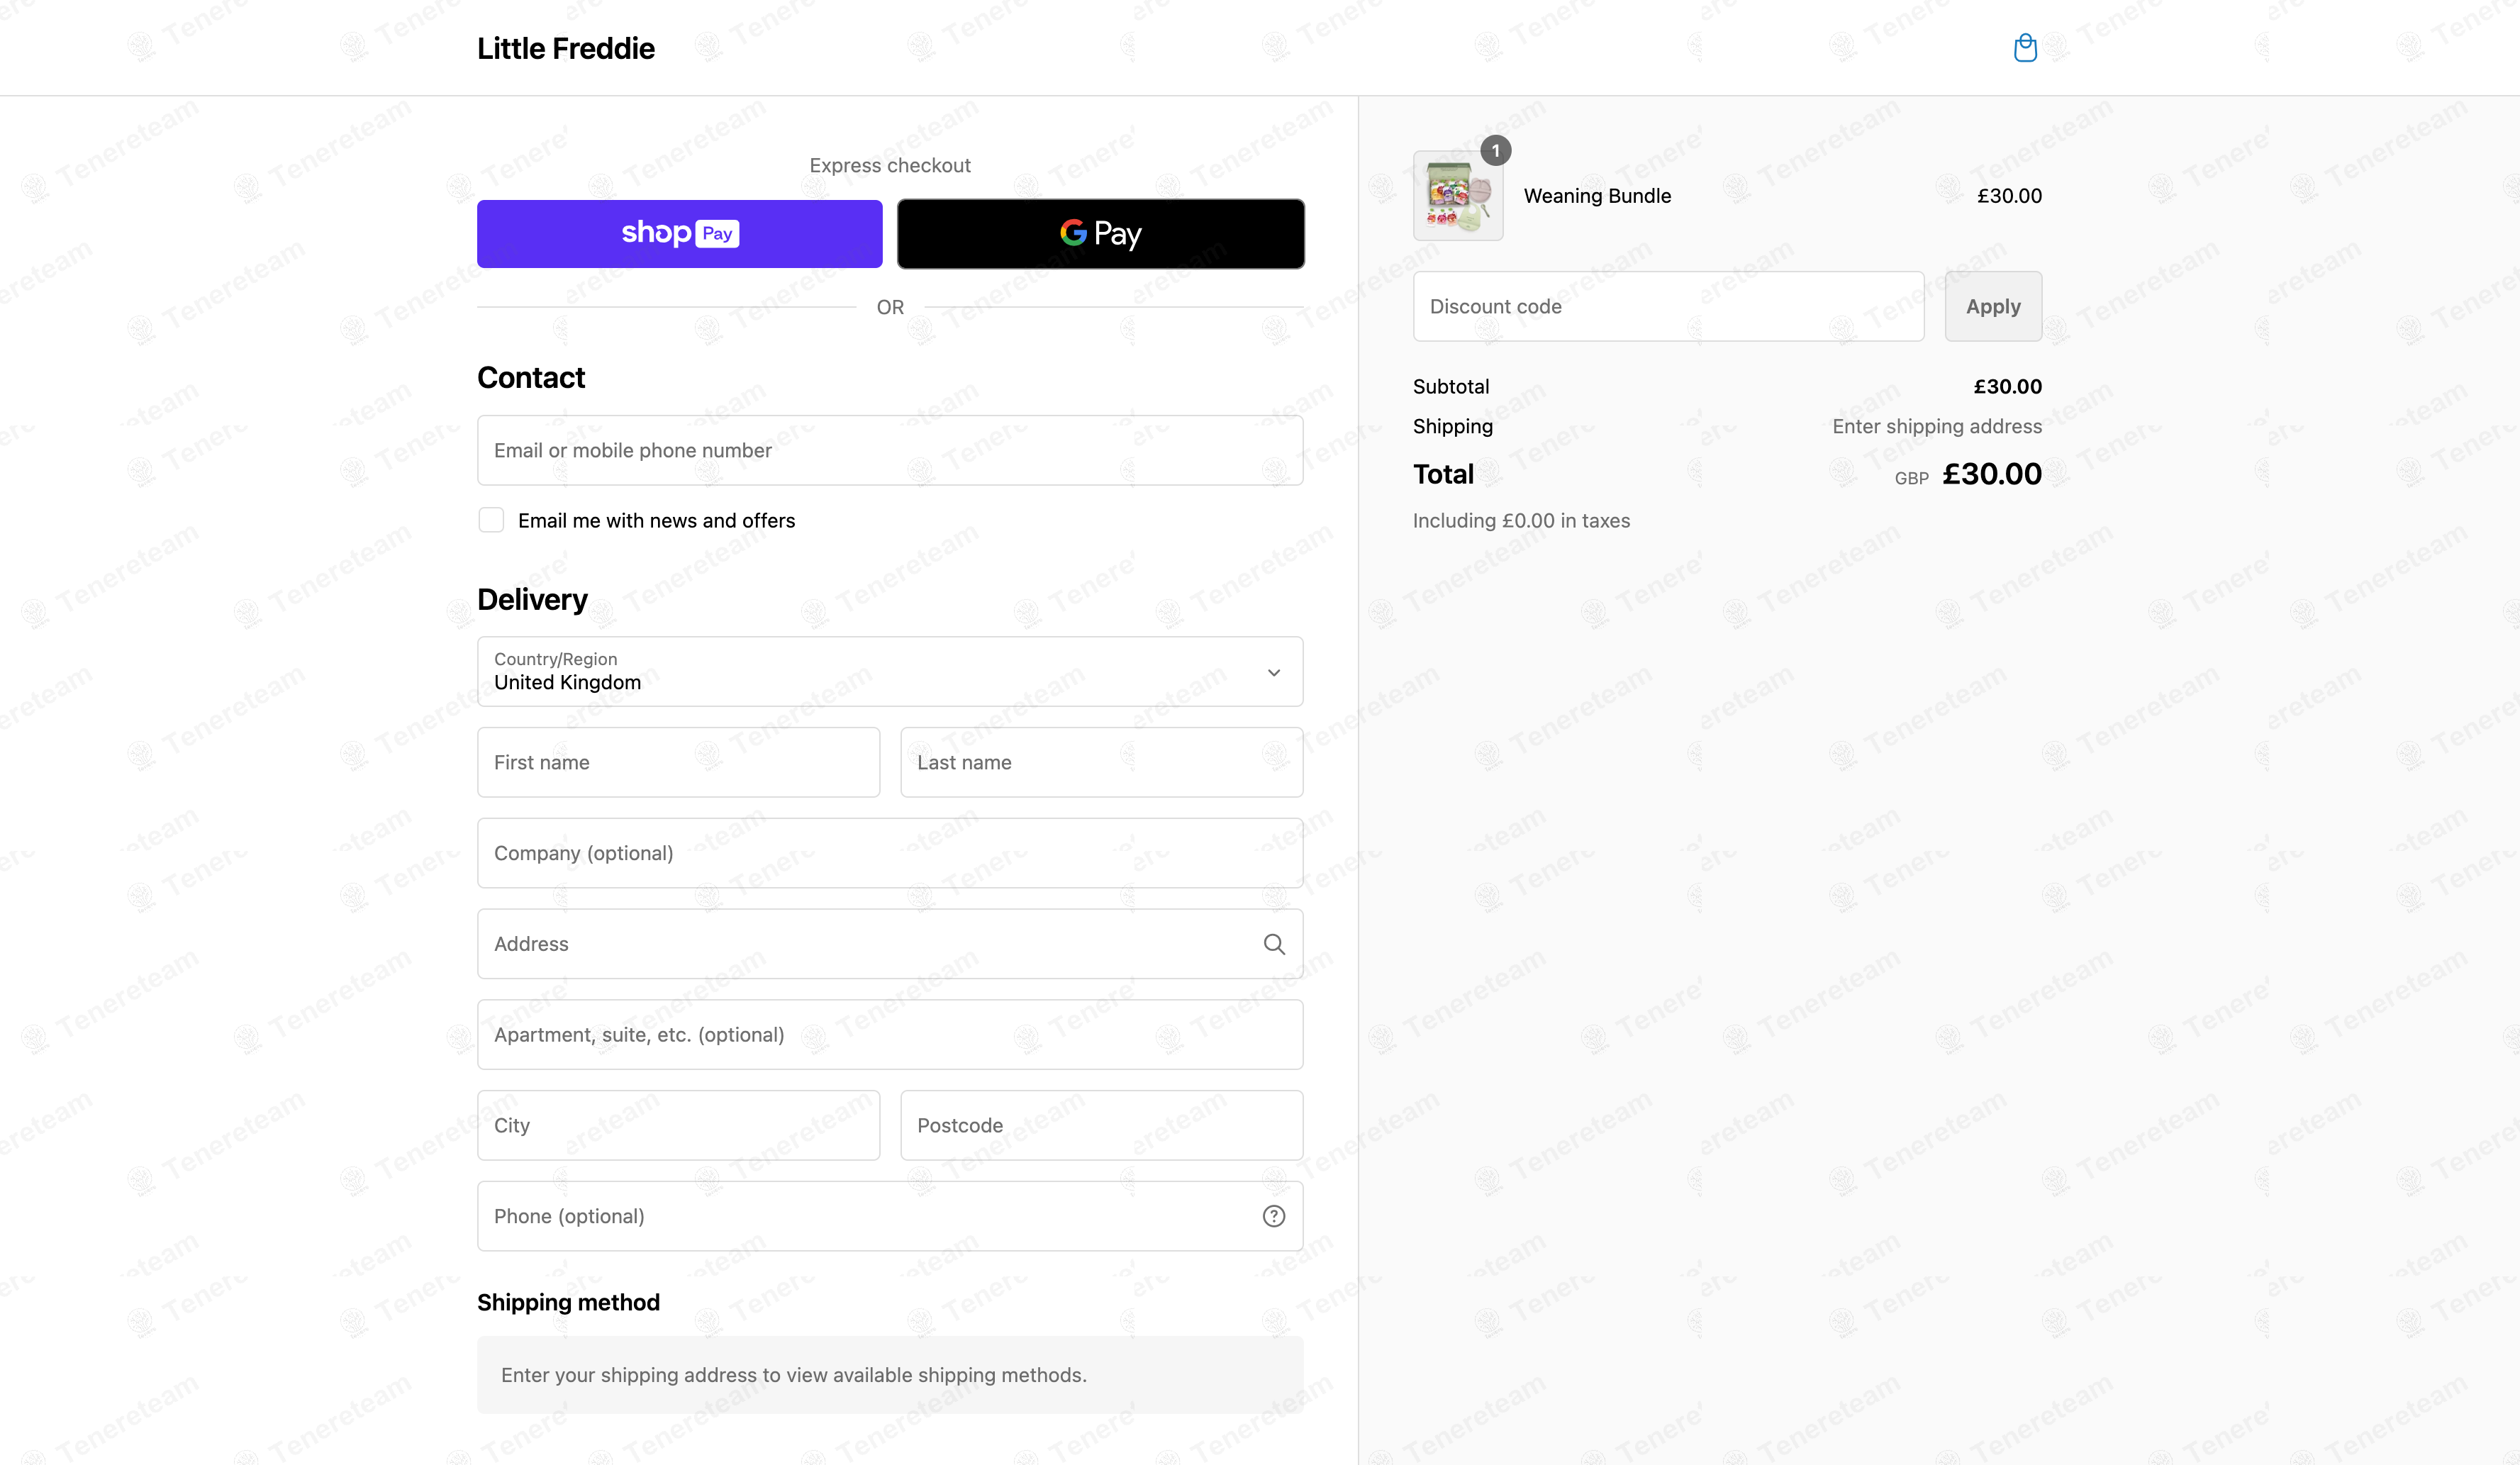Click the phone field help question icon
Viewport: 2520px width, 1465px height.
1274,1216
